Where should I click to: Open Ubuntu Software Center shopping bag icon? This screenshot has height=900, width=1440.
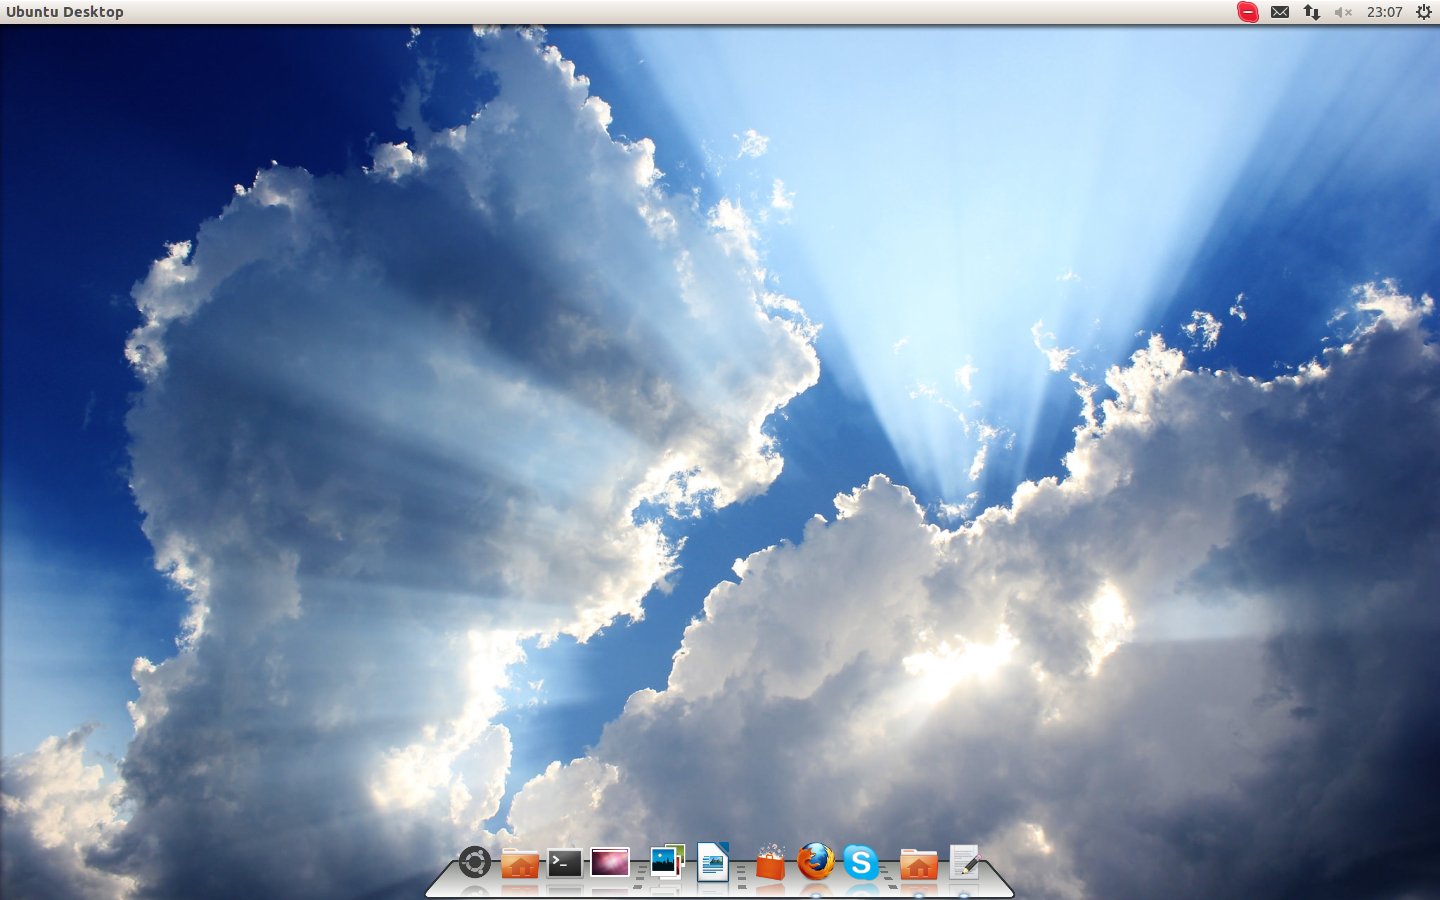(771, 863)
